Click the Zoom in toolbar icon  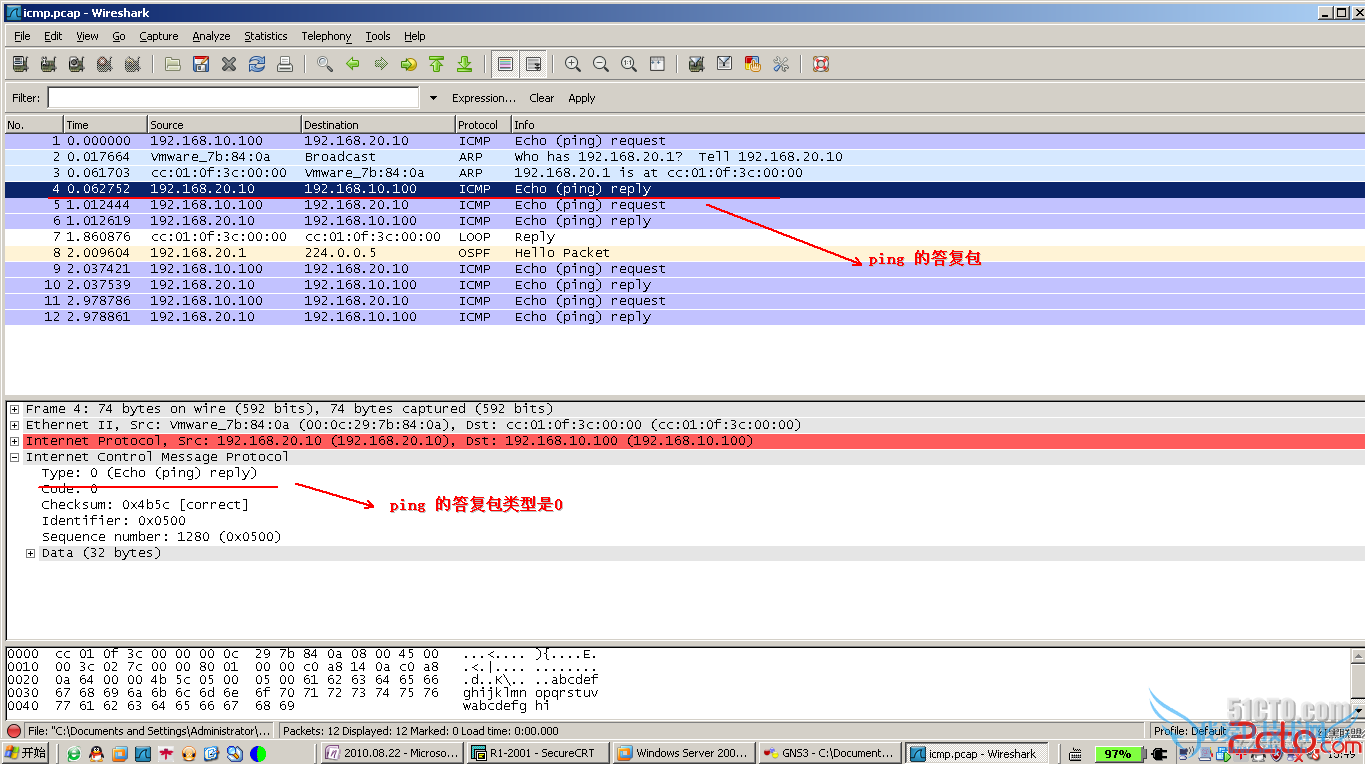(573, 64)
